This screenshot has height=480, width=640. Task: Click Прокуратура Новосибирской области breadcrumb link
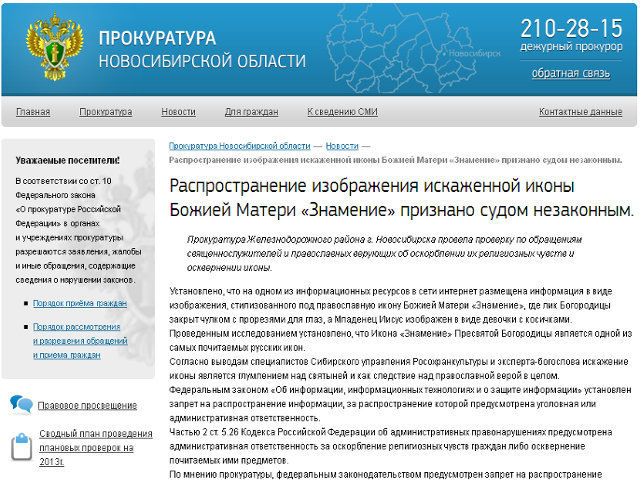[239, 146]
